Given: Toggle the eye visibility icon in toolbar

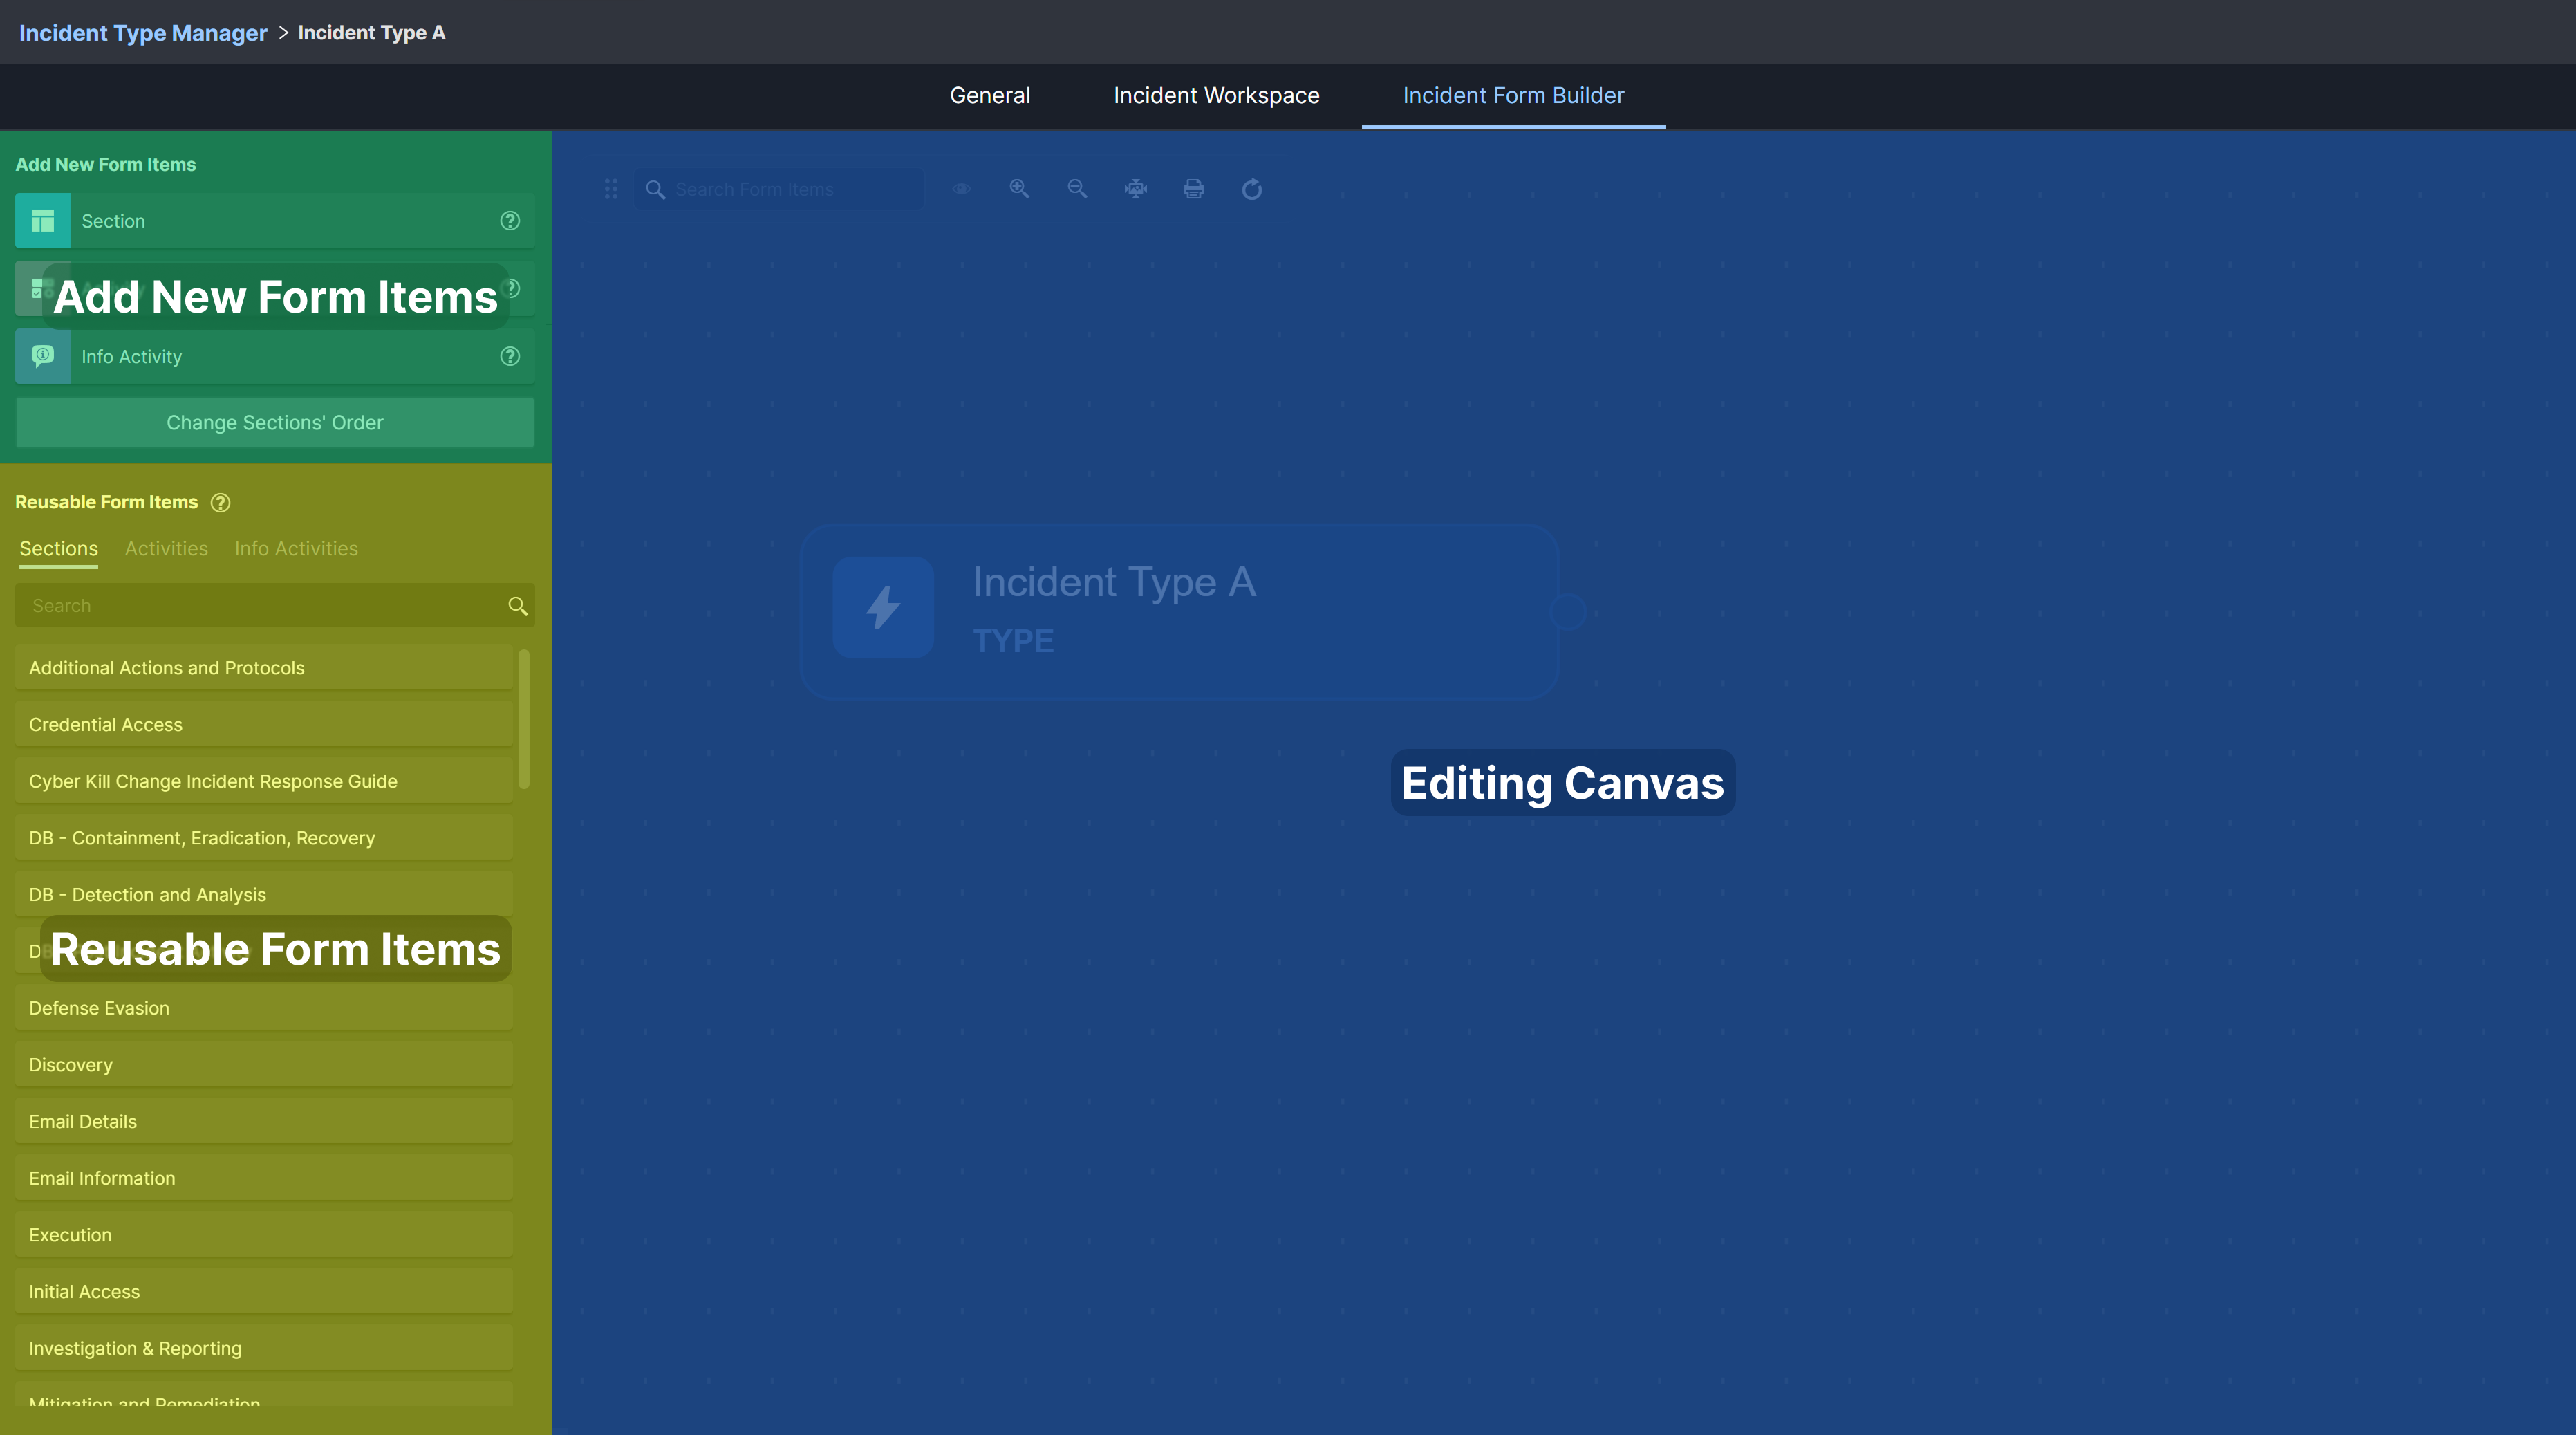Looking at the screenshot, I should click(961, 189).
